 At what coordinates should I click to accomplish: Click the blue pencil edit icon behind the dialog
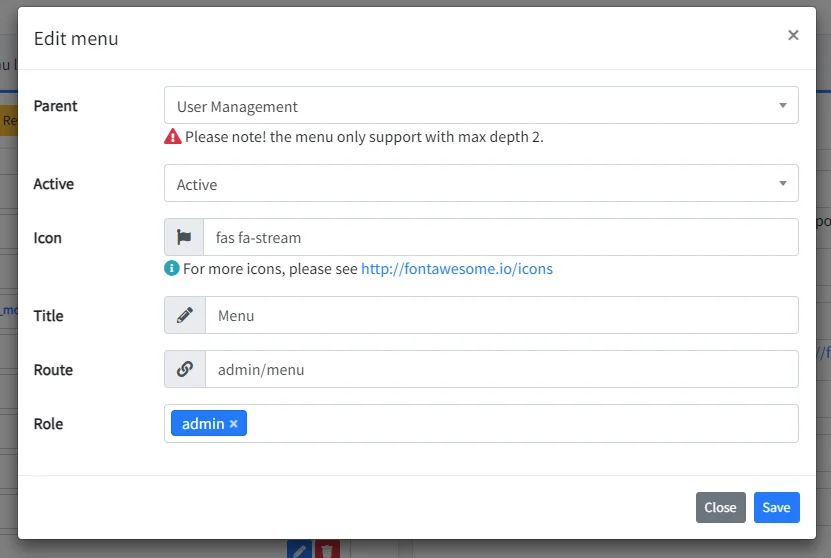299,549
